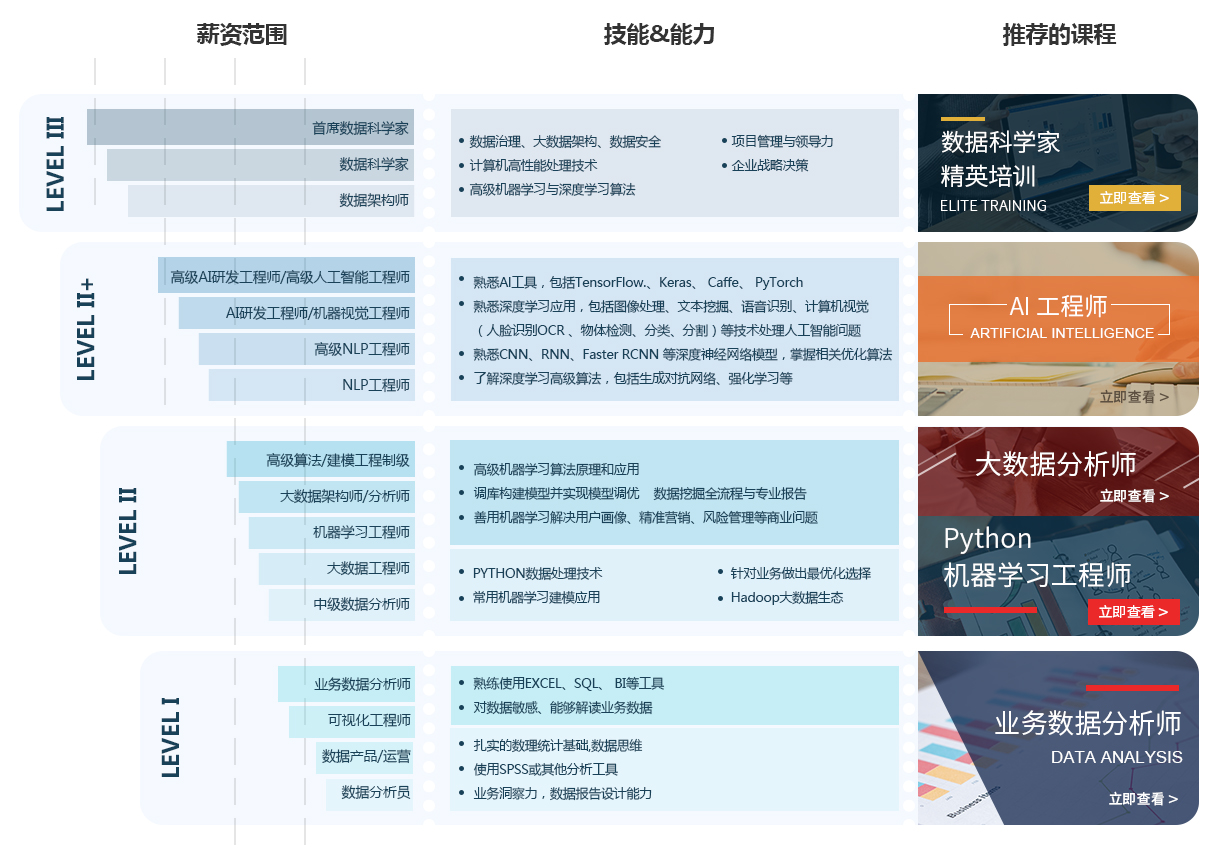Click the line 调库构建模型并实现模型调优
The height and width of the screenshot is (853, 1218).
tap(639, 494)
